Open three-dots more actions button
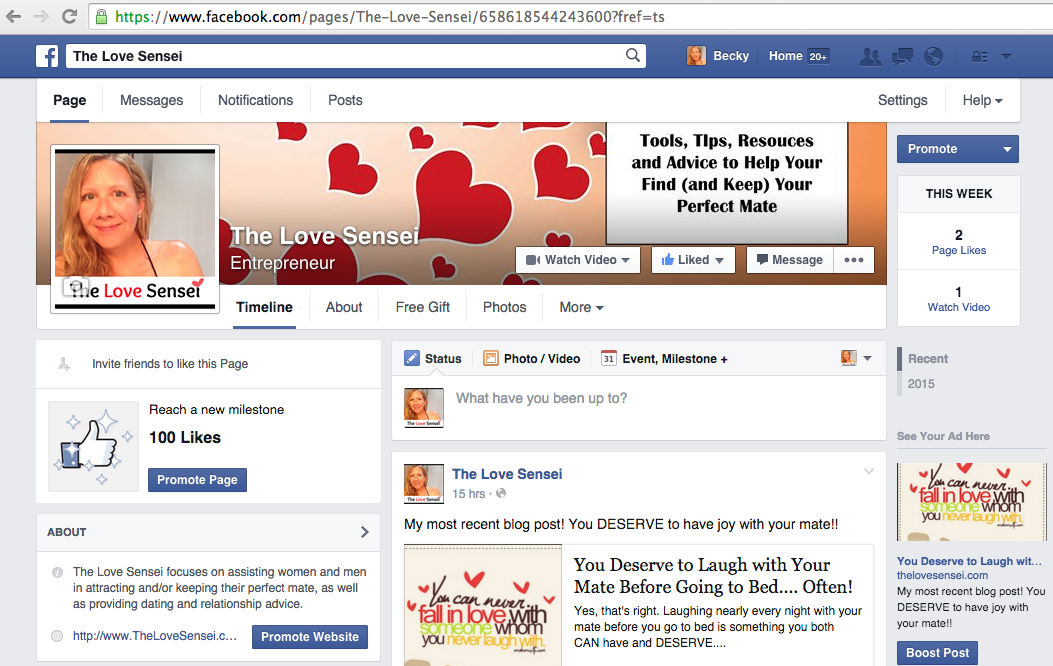 [x=854, y=260]
